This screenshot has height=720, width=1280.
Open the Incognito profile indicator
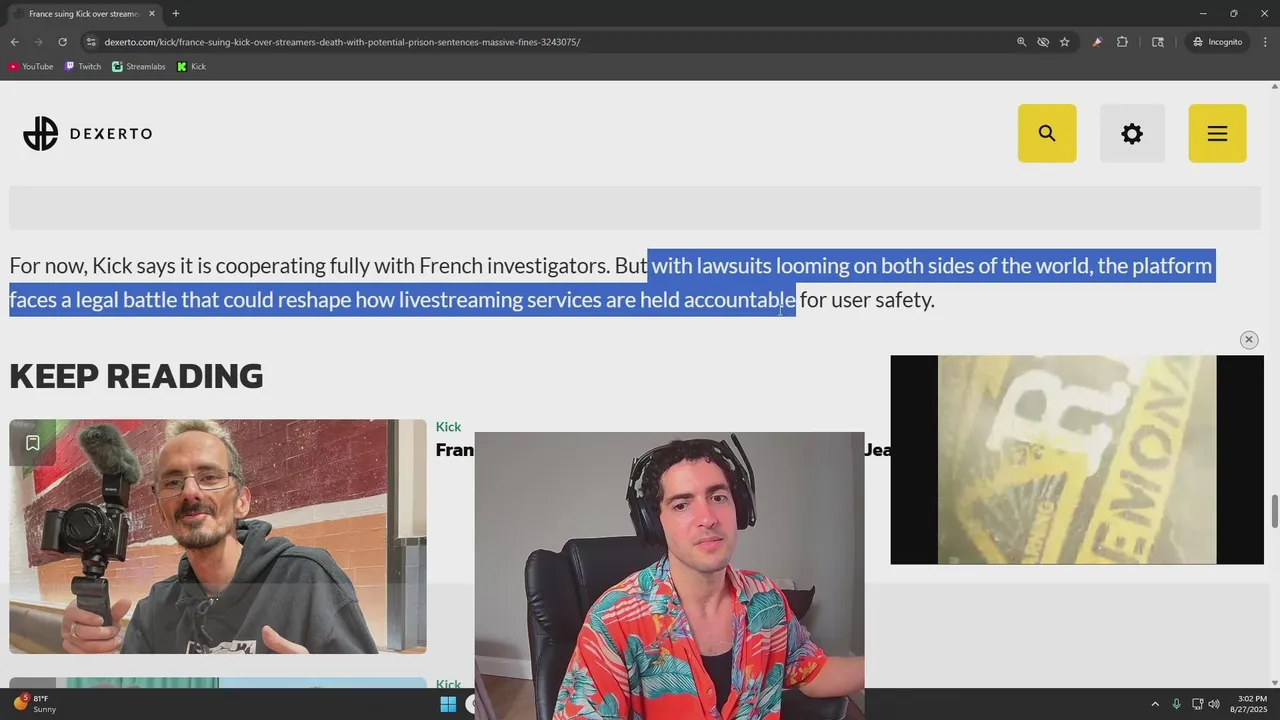[1217, 42]
